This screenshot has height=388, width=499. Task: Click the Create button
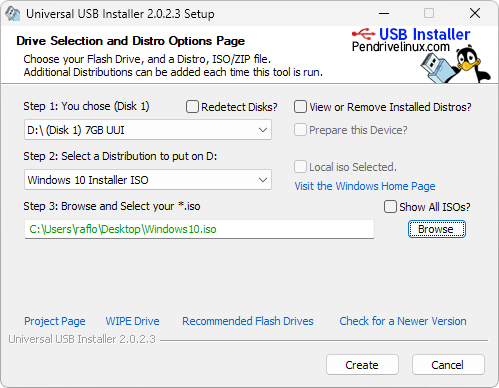coord(362,365)
